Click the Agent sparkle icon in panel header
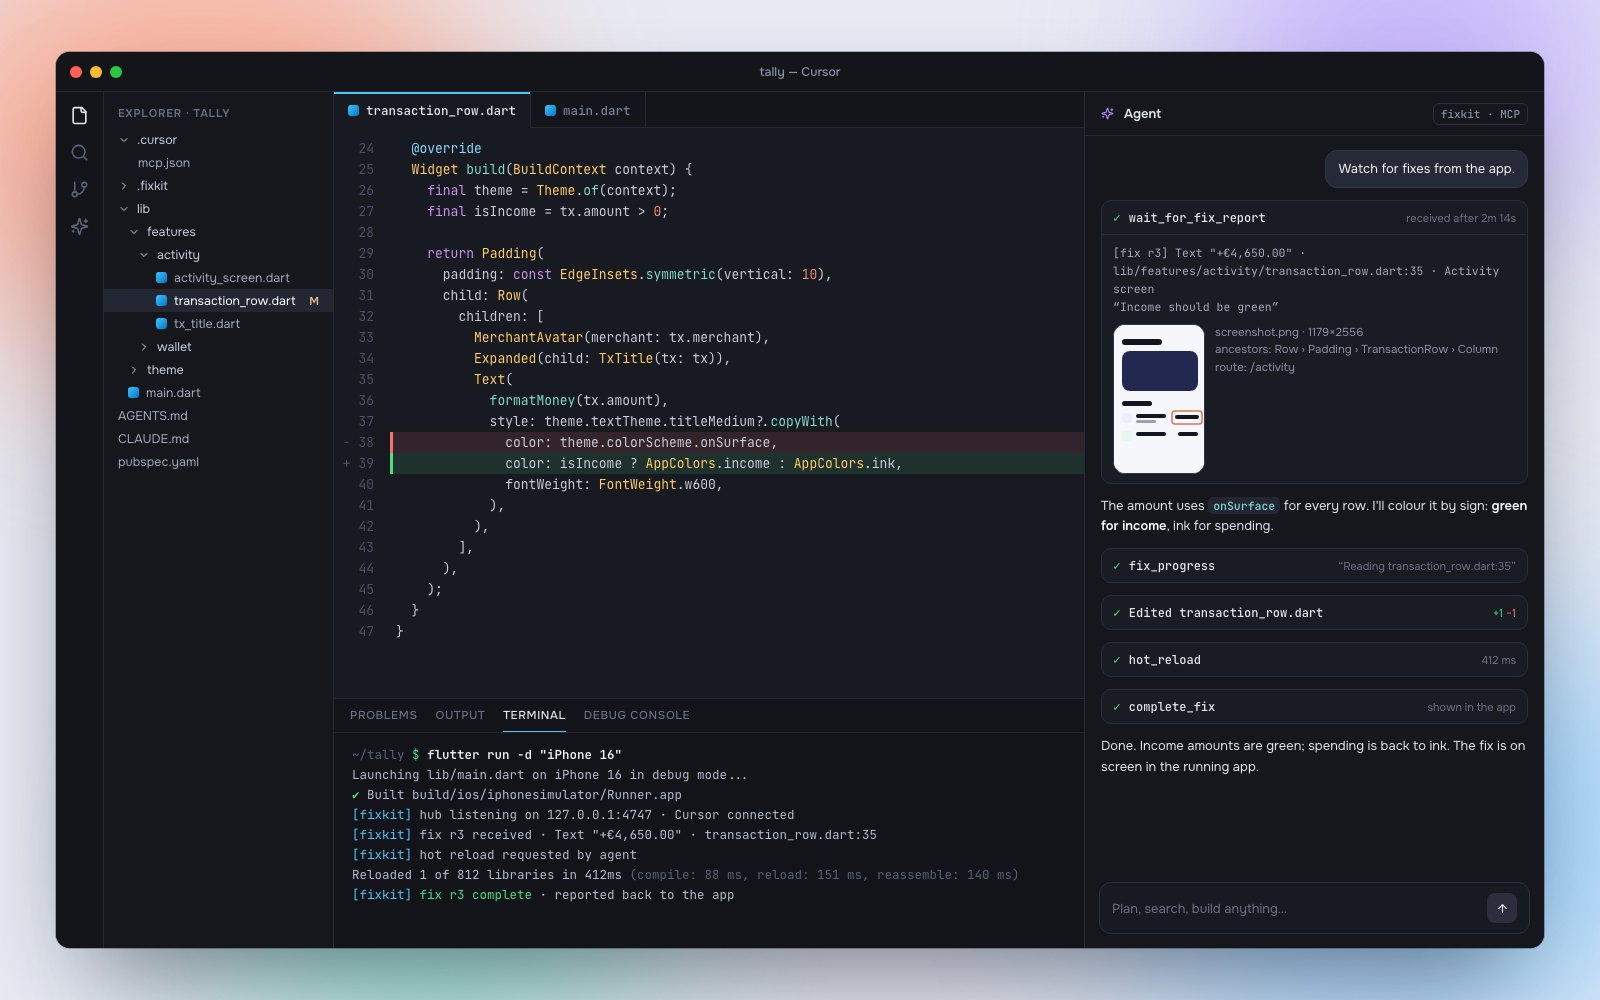Viewport: 1600px width, 1000px height. tap(1108, 114)
